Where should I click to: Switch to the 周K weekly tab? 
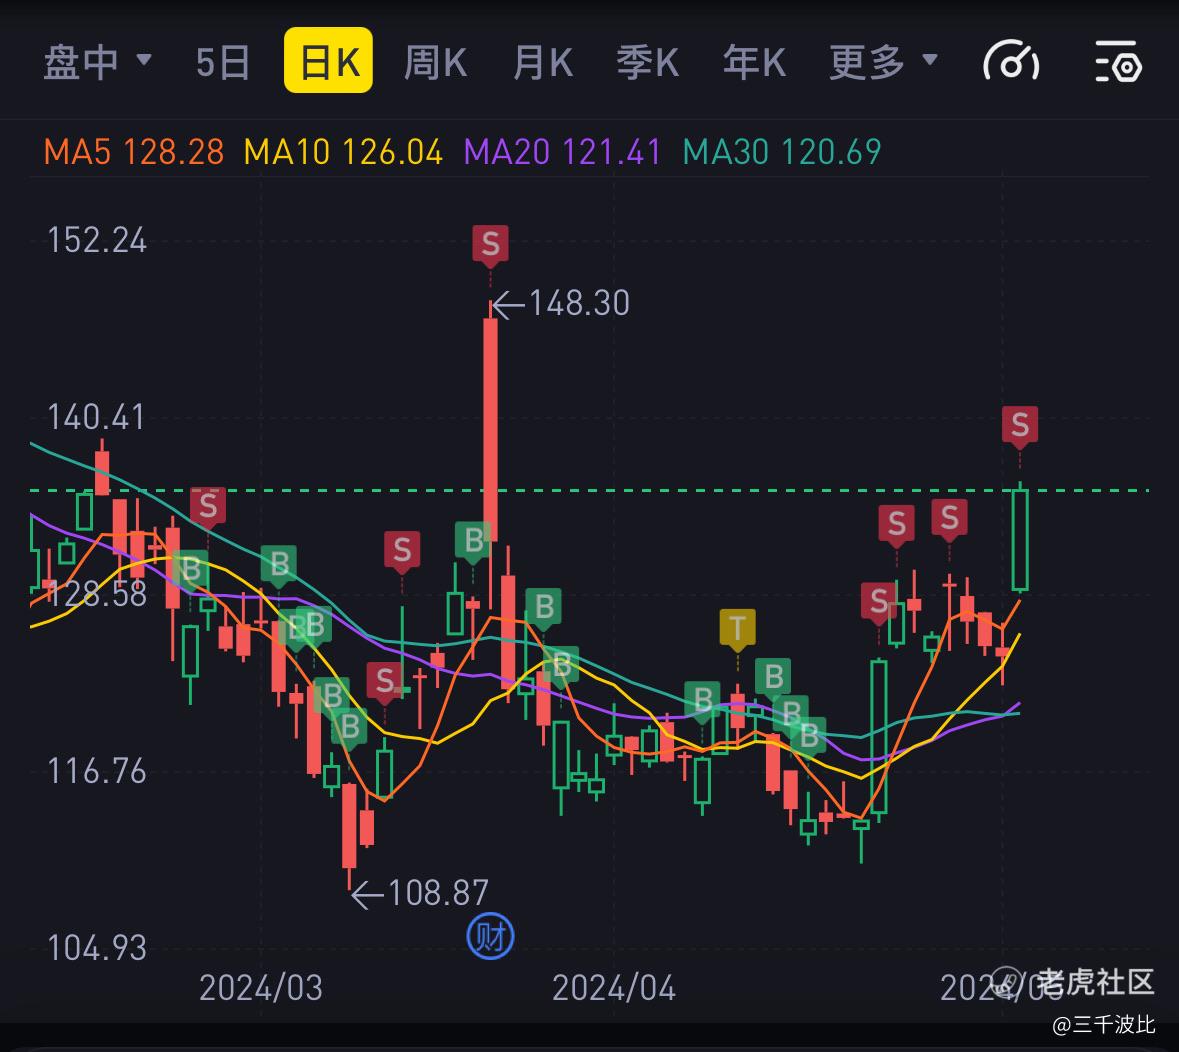tap(435, 62)
